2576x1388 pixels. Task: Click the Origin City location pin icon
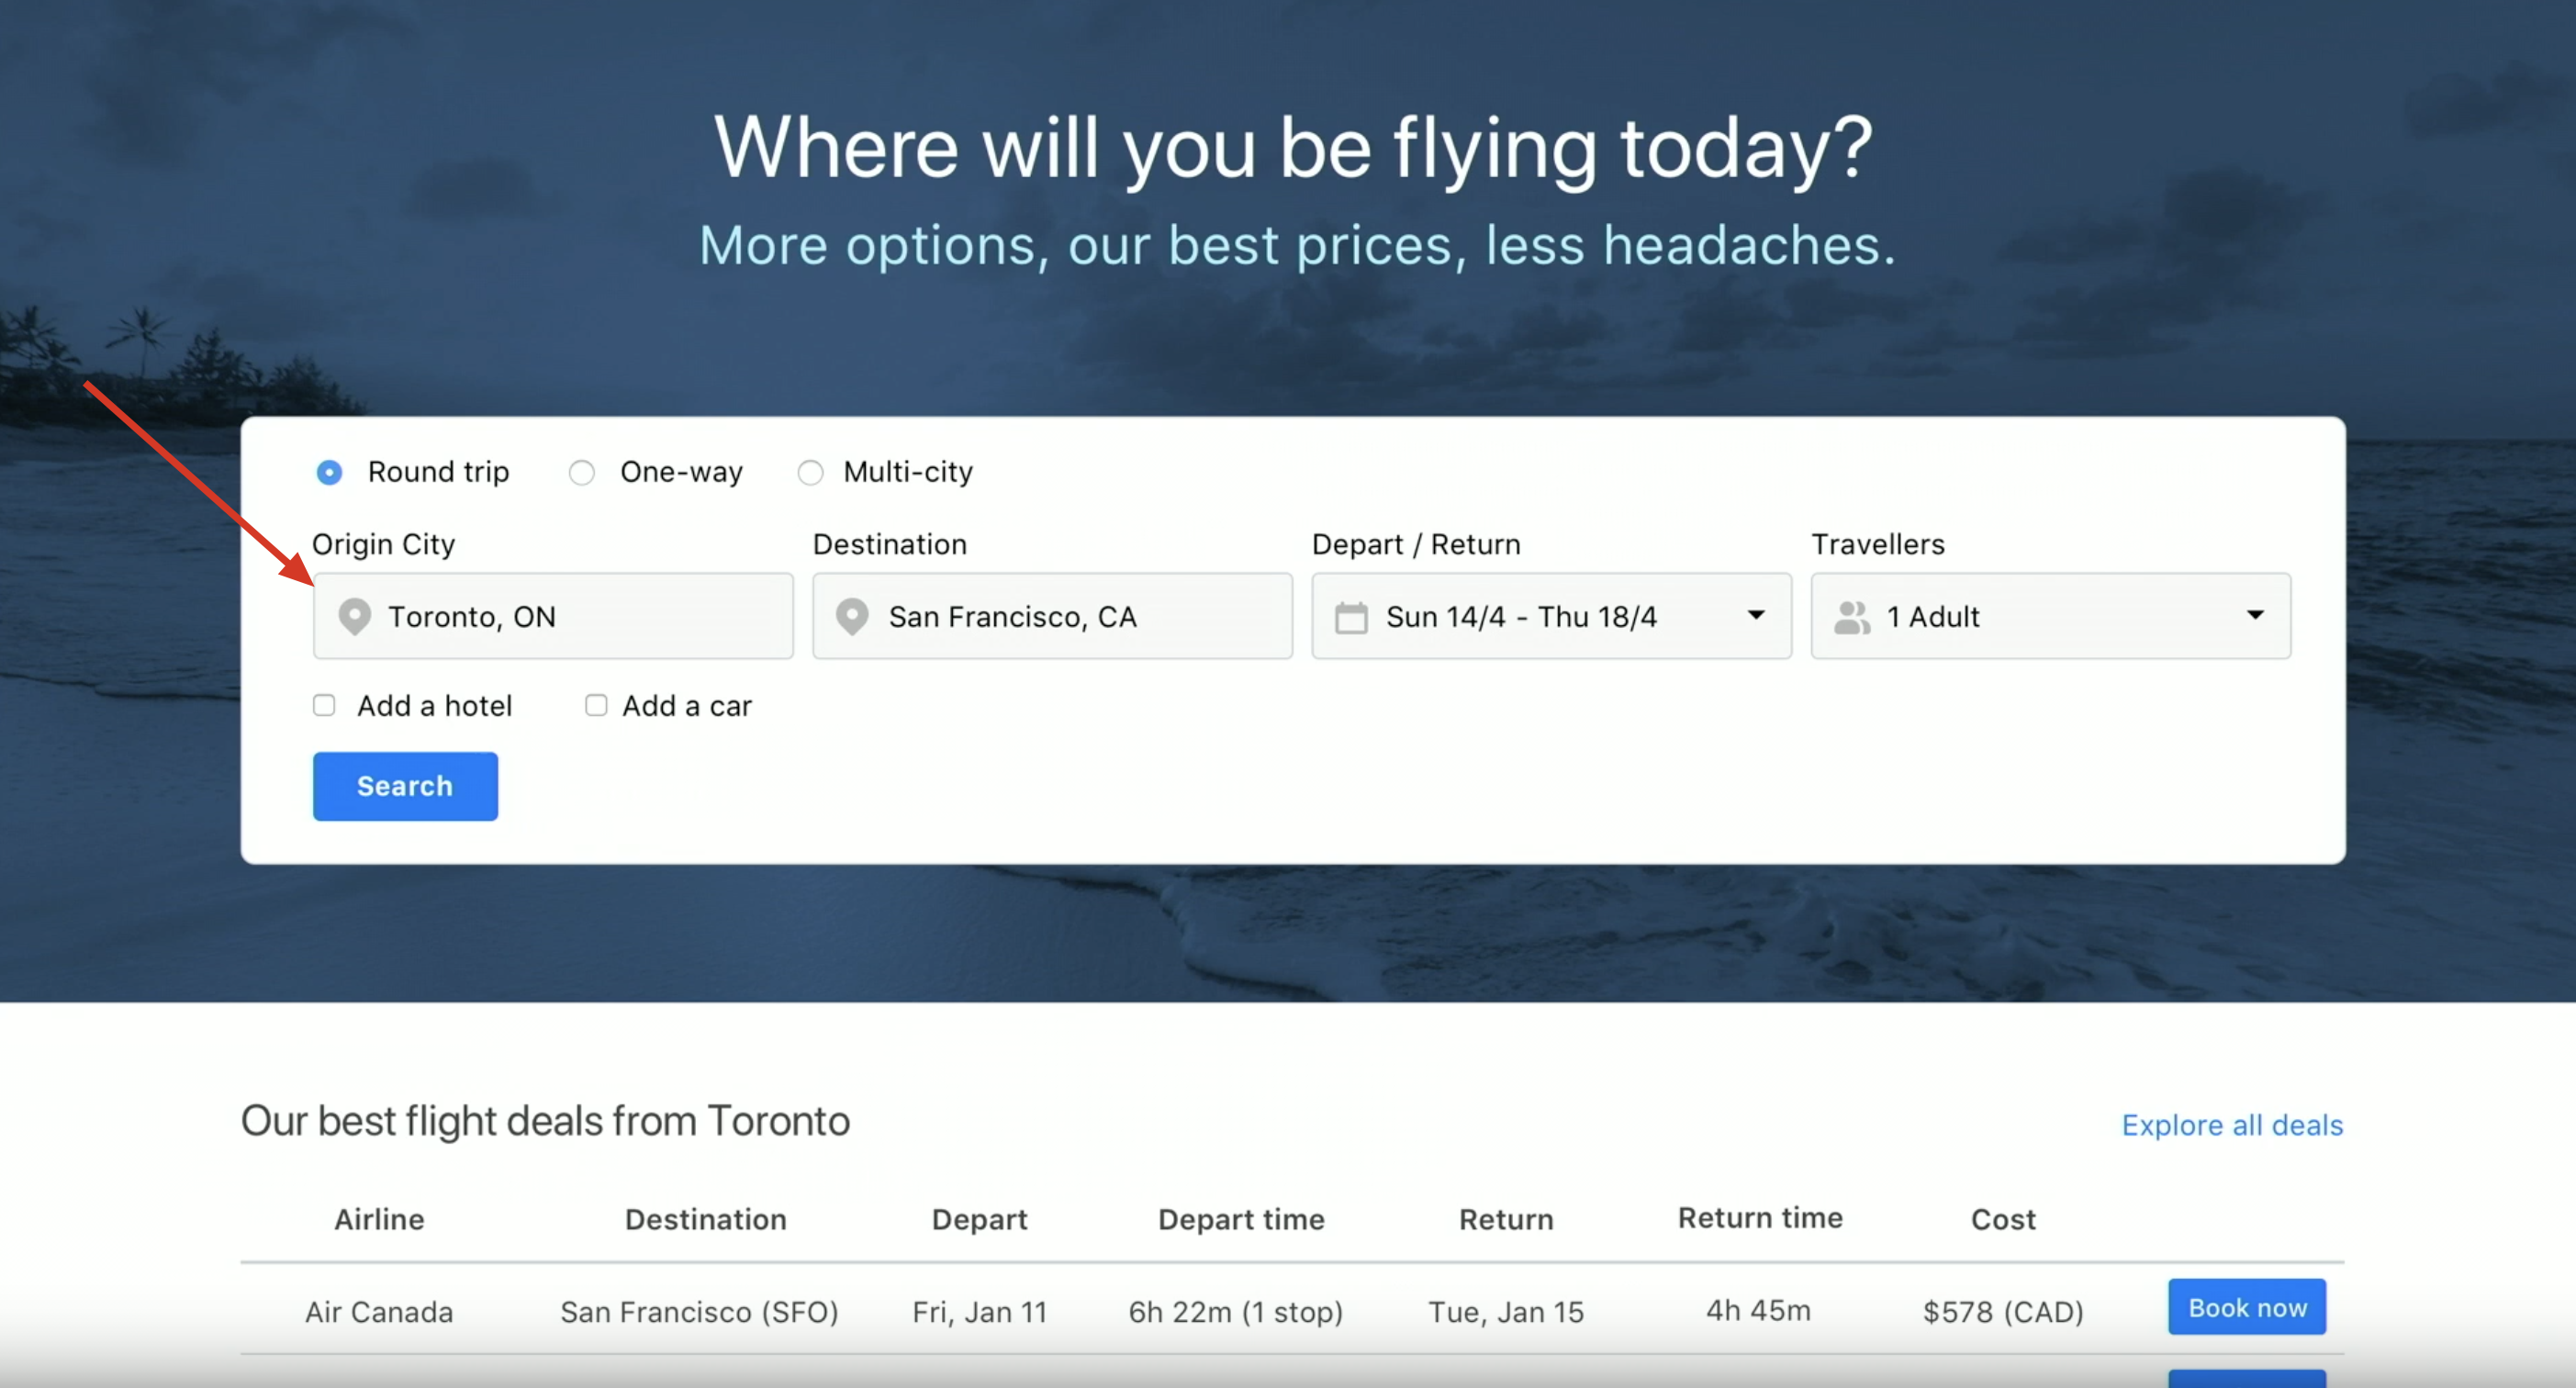point(354,617)
